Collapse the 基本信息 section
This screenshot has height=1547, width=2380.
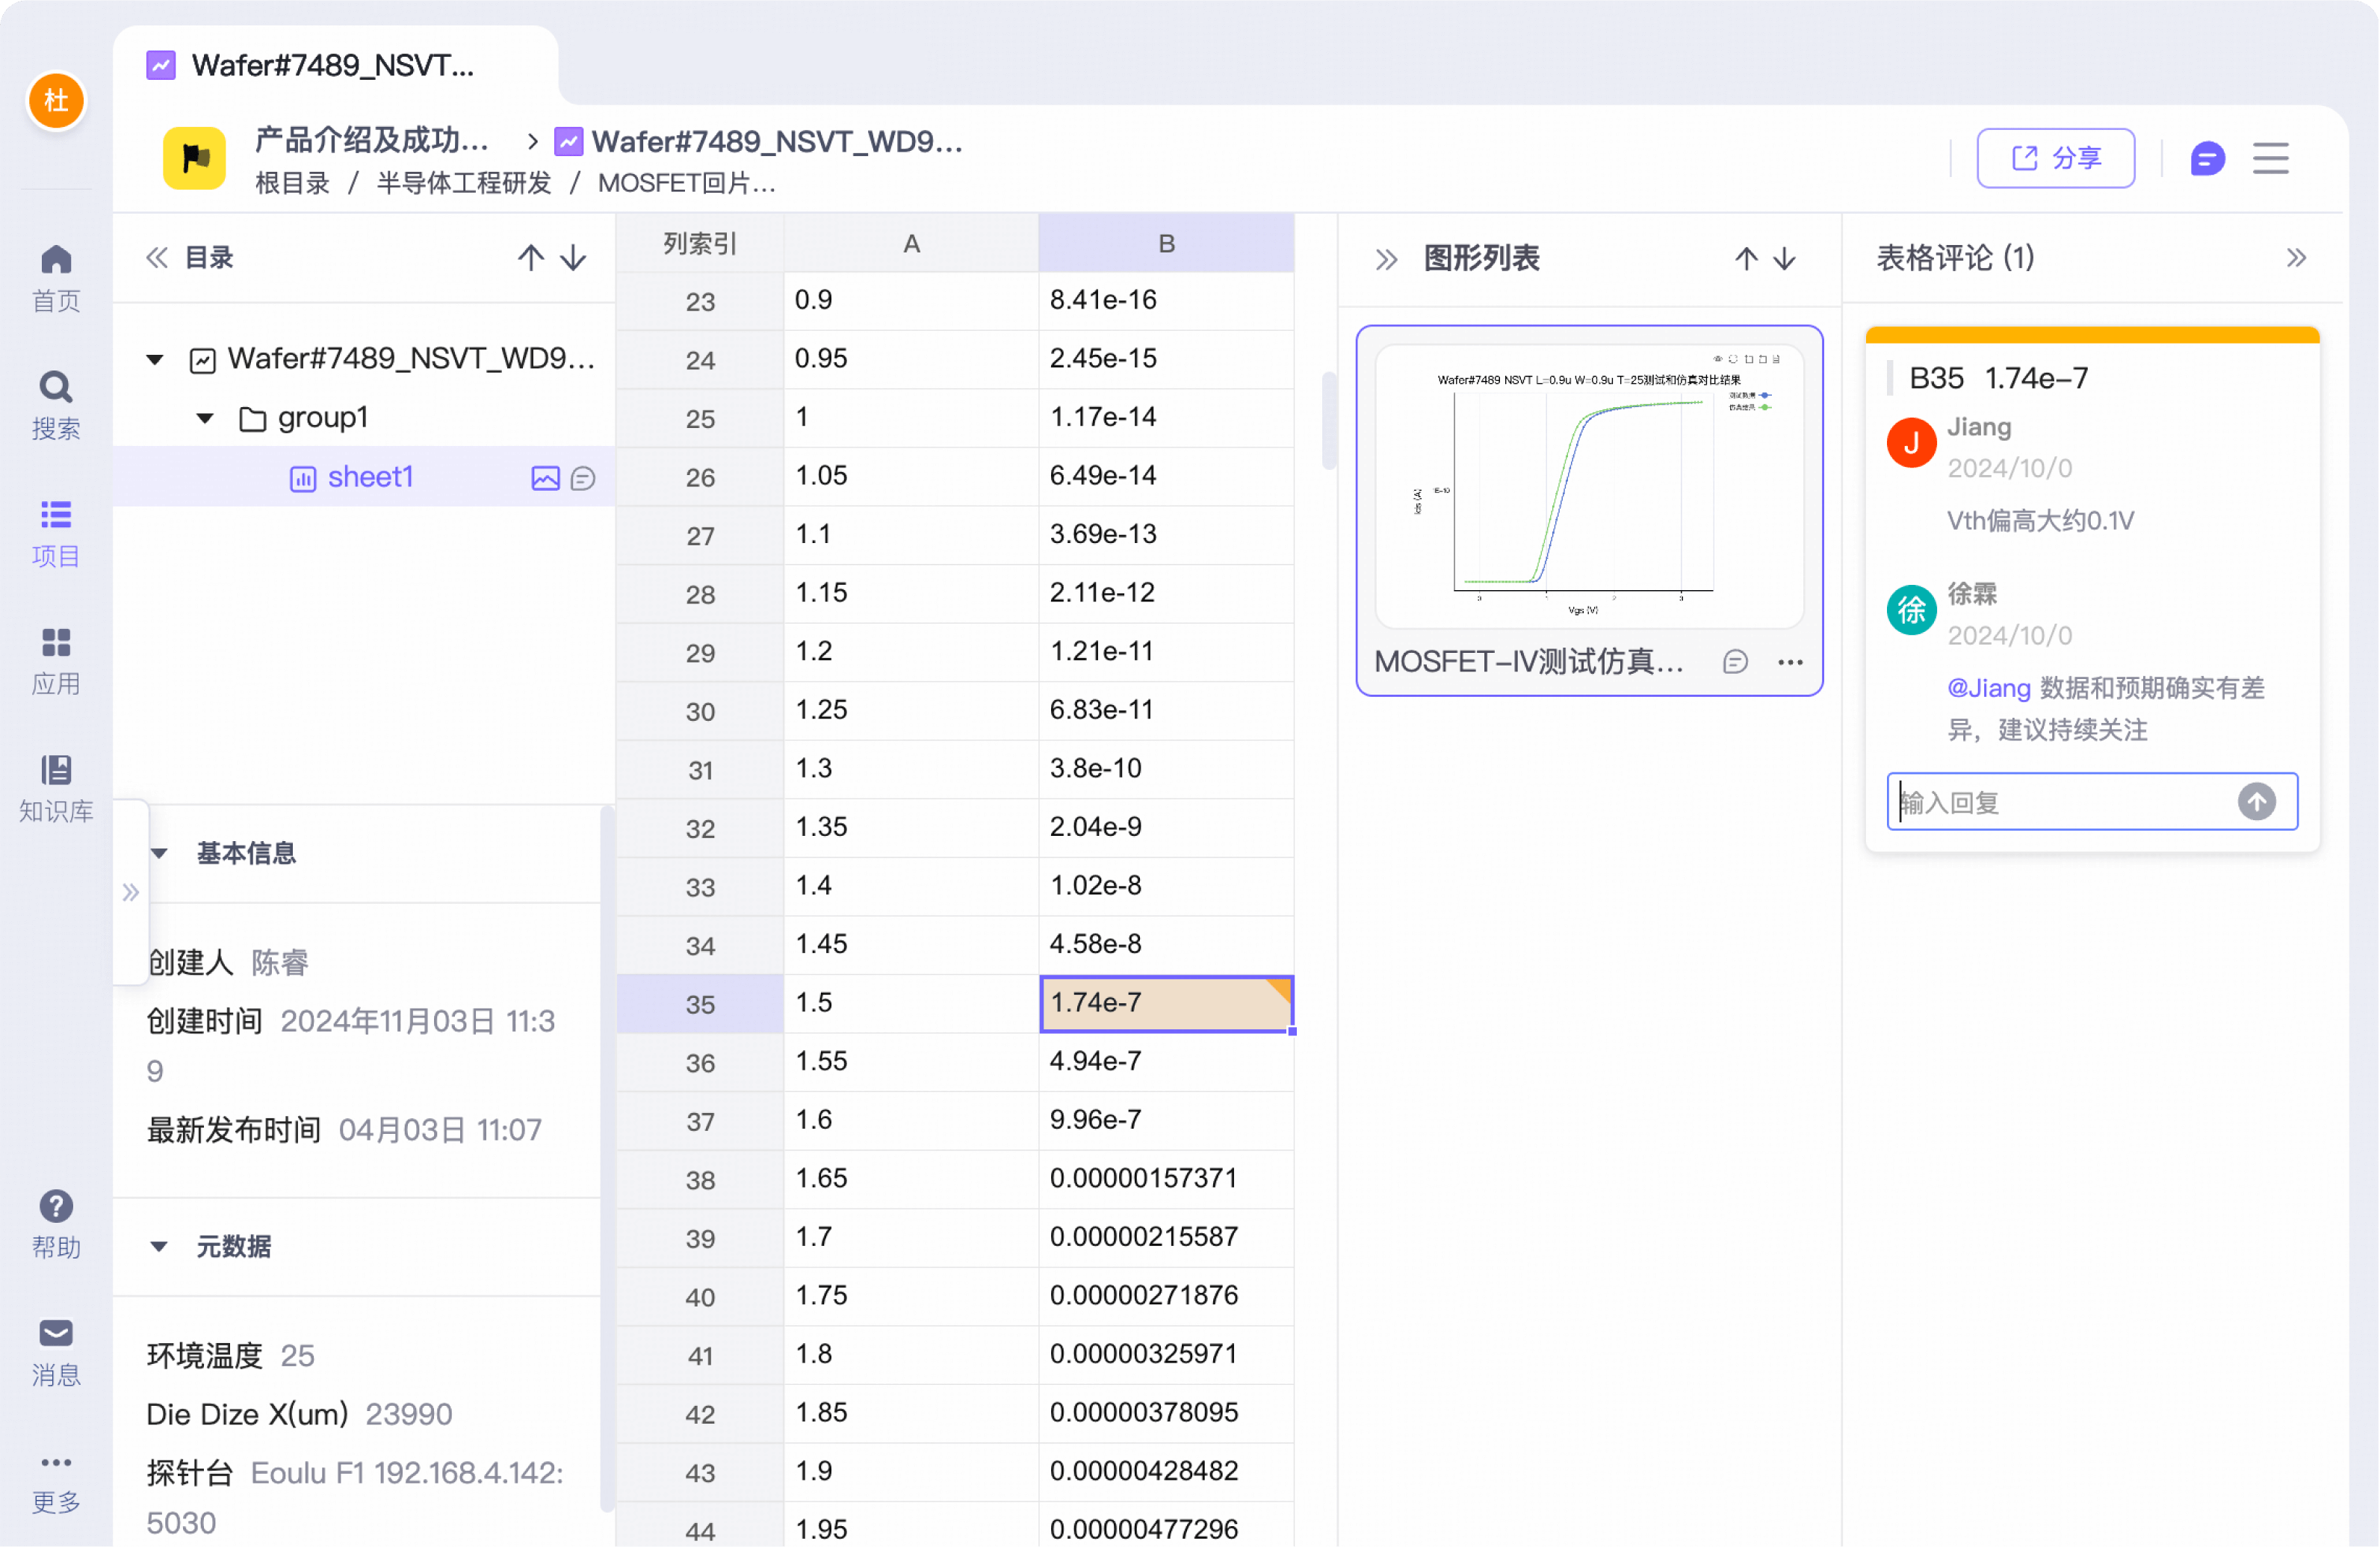click(159, 853)
